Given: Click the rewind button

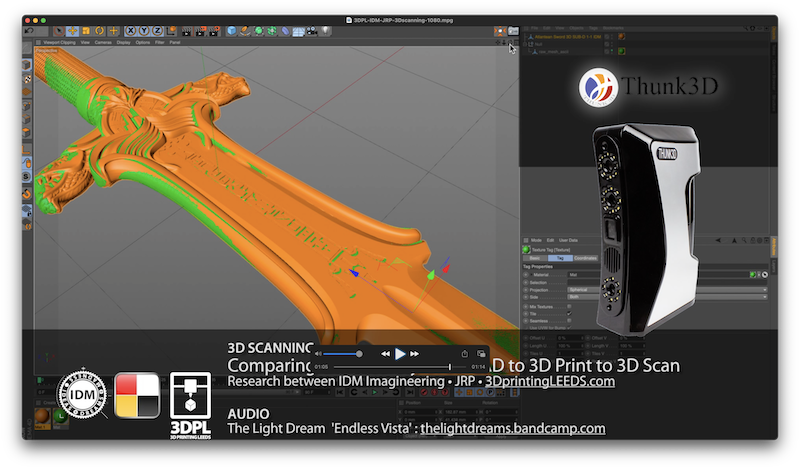Looking at the screenshot, I should [x=385, y=353].
